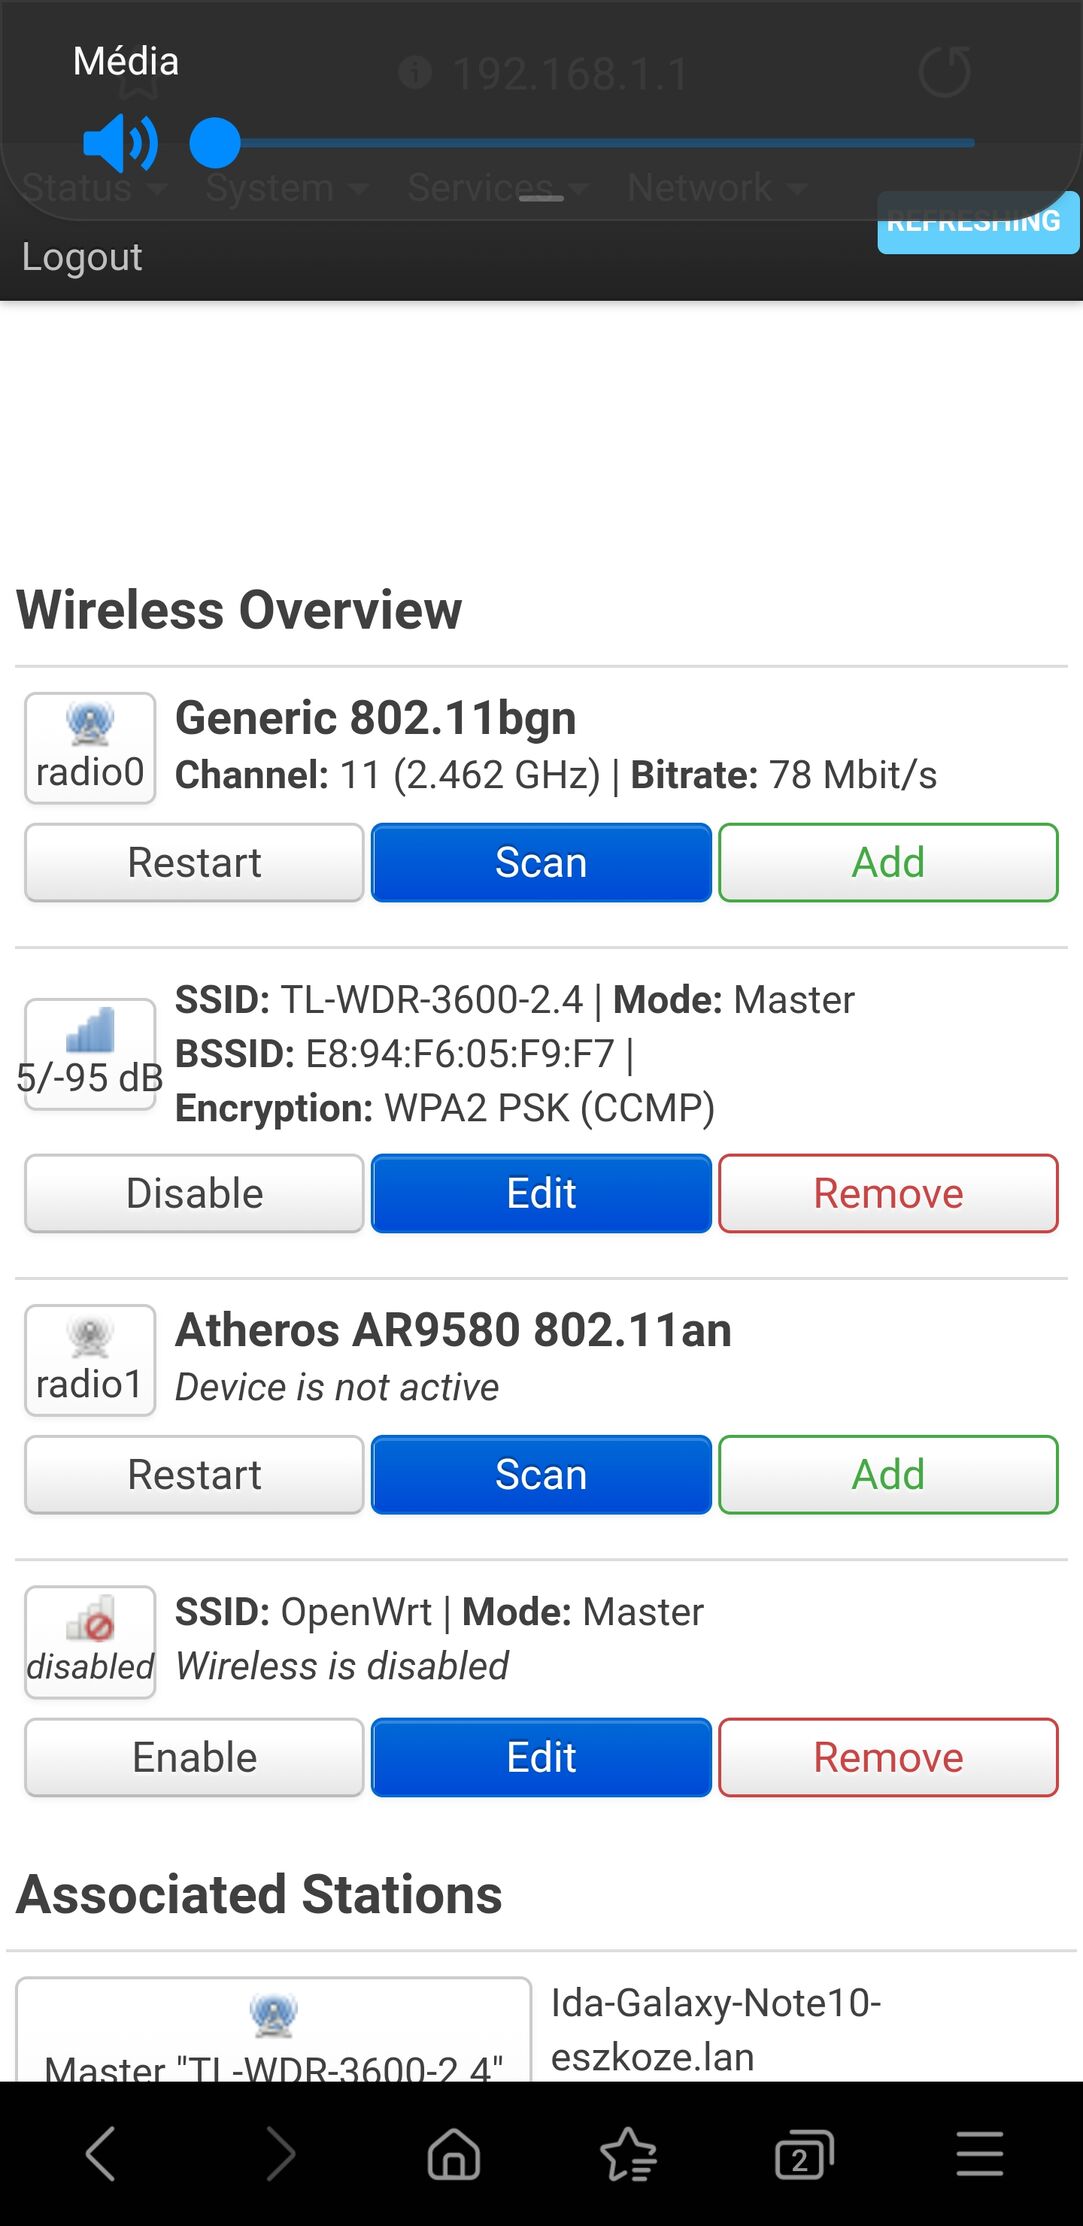Screen dimensions: 1083x2226
Task: Scan with radio0 Generic 802.11bgn
Action: 541,862
